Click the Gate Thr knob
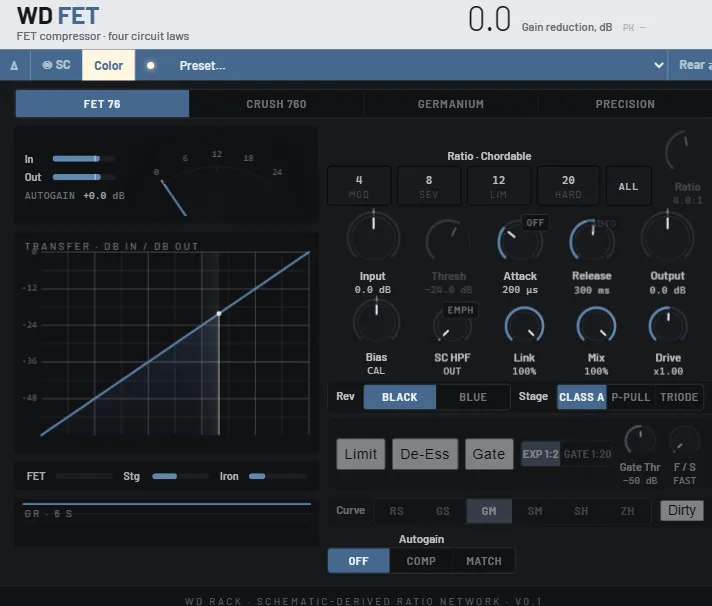Screen dimensions: 712x606 coord(640,442)
